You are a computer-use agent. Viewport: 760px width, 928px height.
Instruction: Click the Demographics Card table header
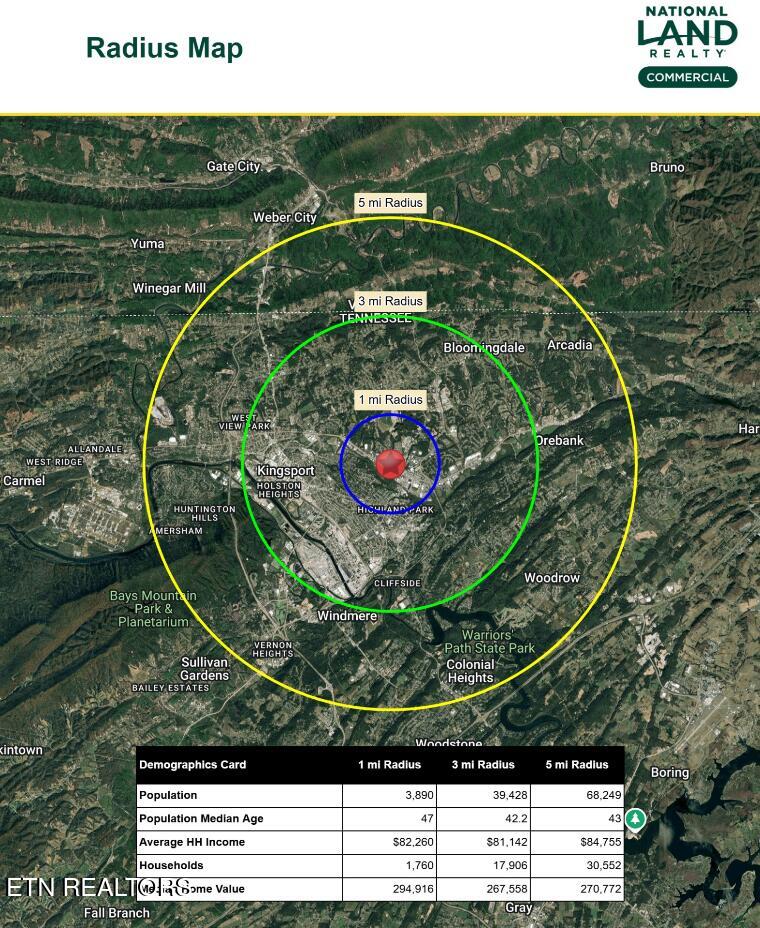pyautogui.click(x=192, y=765)
